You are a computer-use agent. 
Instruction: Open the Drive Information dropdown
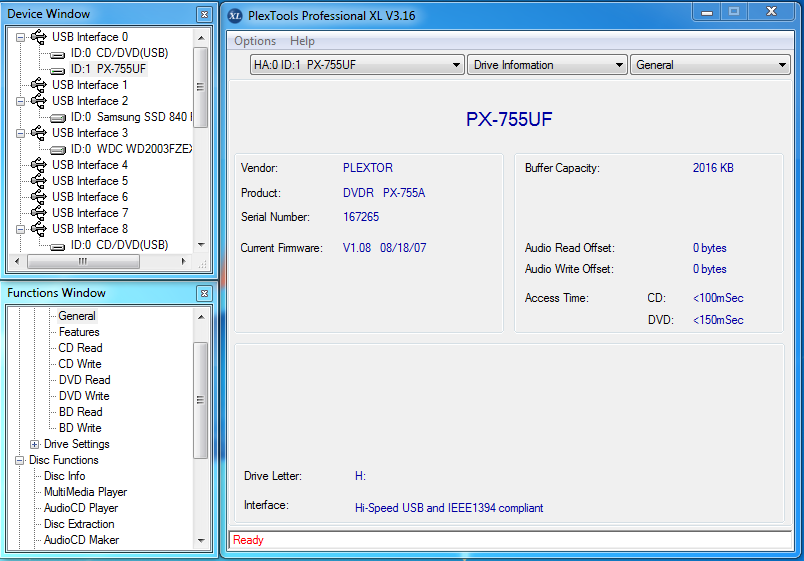click(x=547, y=65)
